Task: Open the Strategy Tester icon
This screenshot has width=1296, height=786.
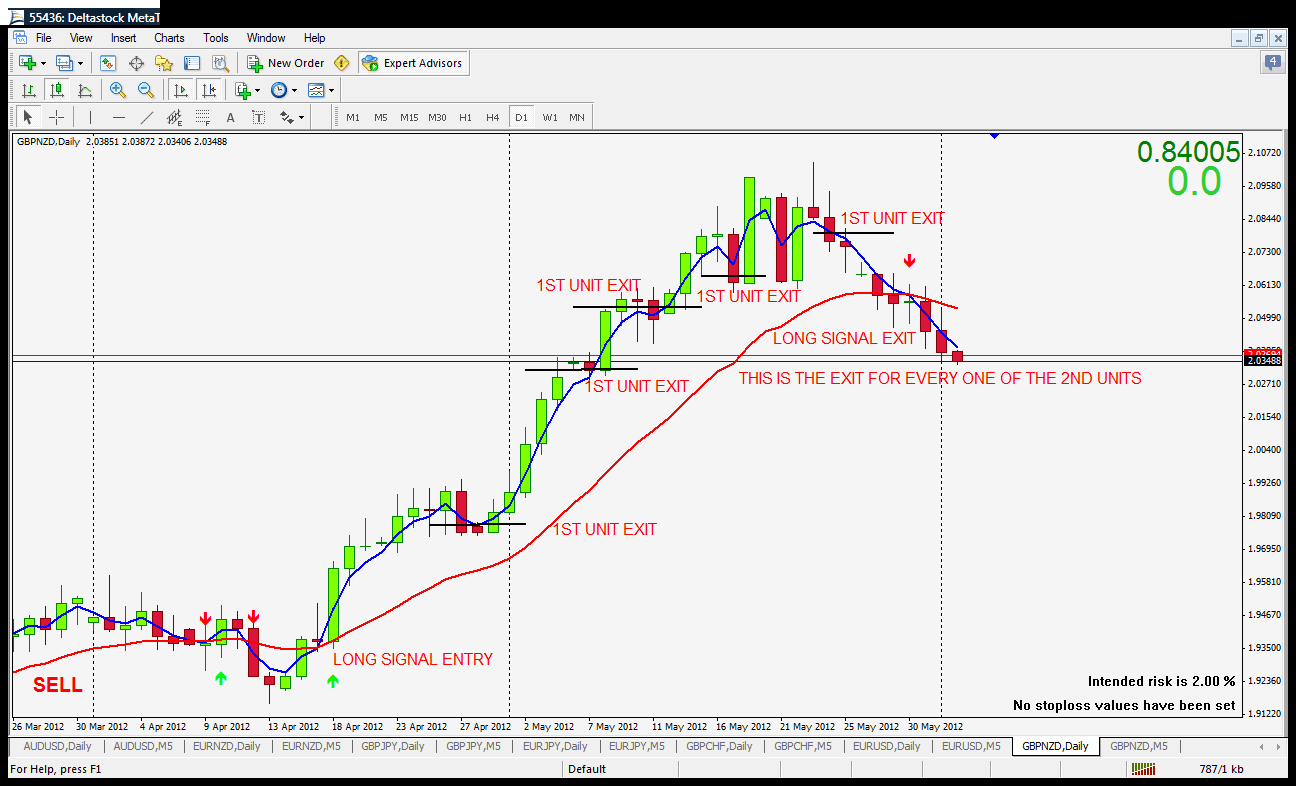Action: 220,63
